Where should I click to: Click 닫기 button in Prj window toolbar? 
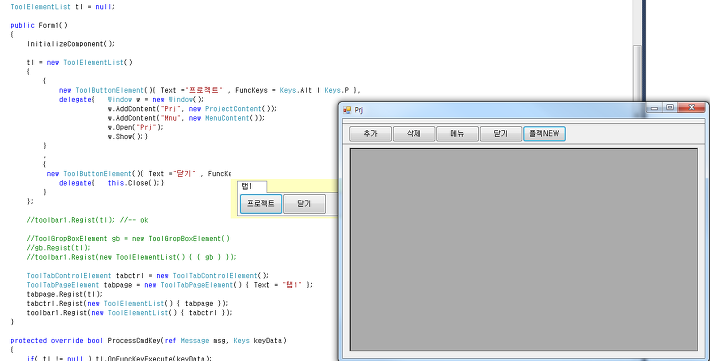click(500, 134)
